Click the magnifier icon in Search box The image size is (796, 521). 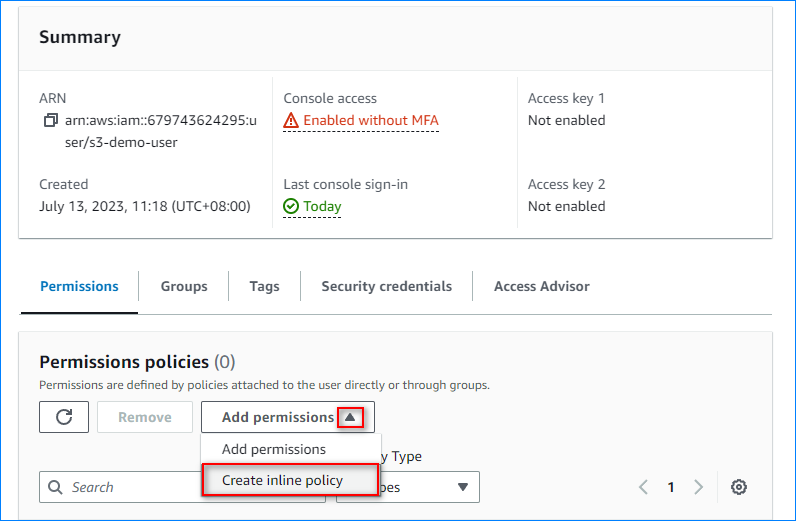[55, 487]
